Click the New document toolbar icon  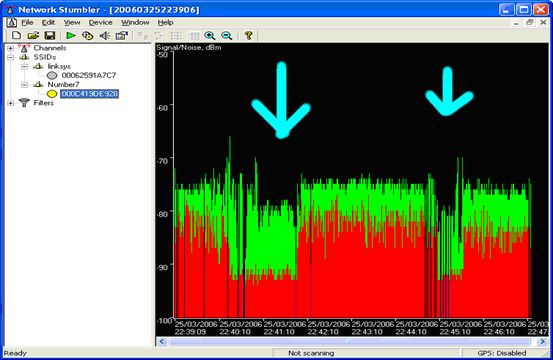tap(16, 35)
